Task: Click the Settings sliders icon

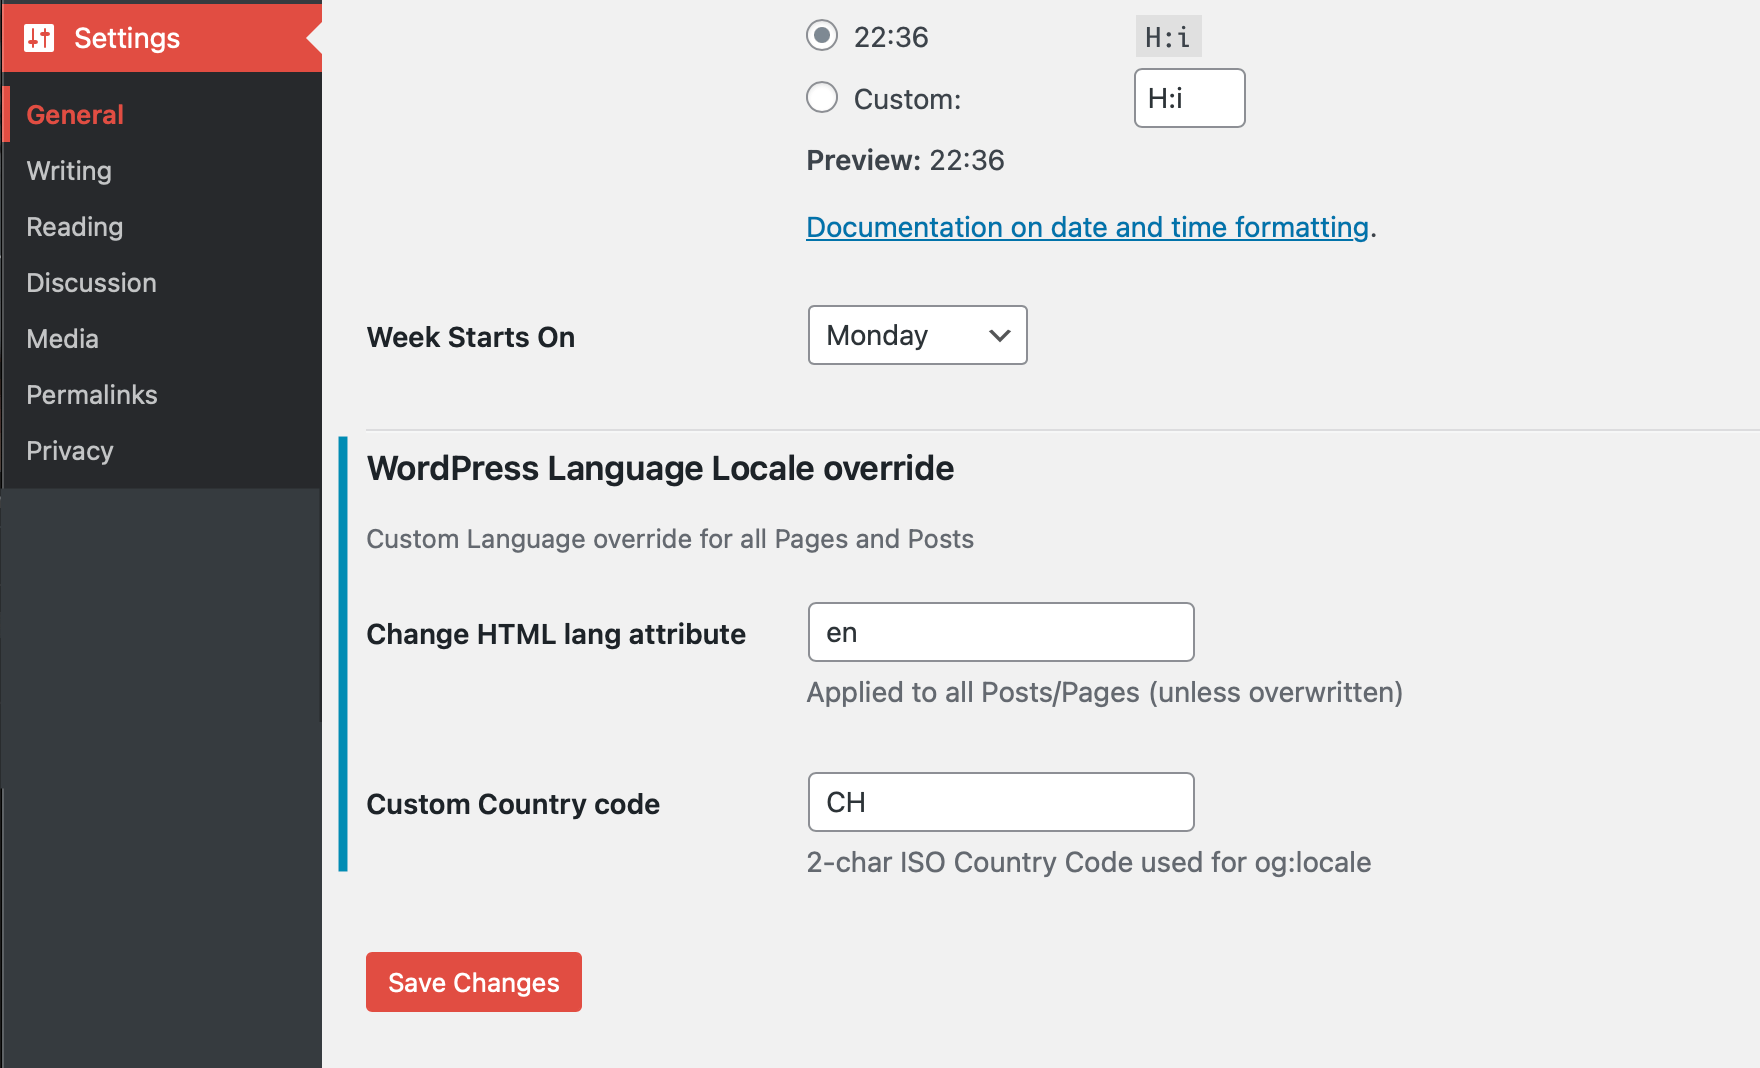Action: click(39, 38)
